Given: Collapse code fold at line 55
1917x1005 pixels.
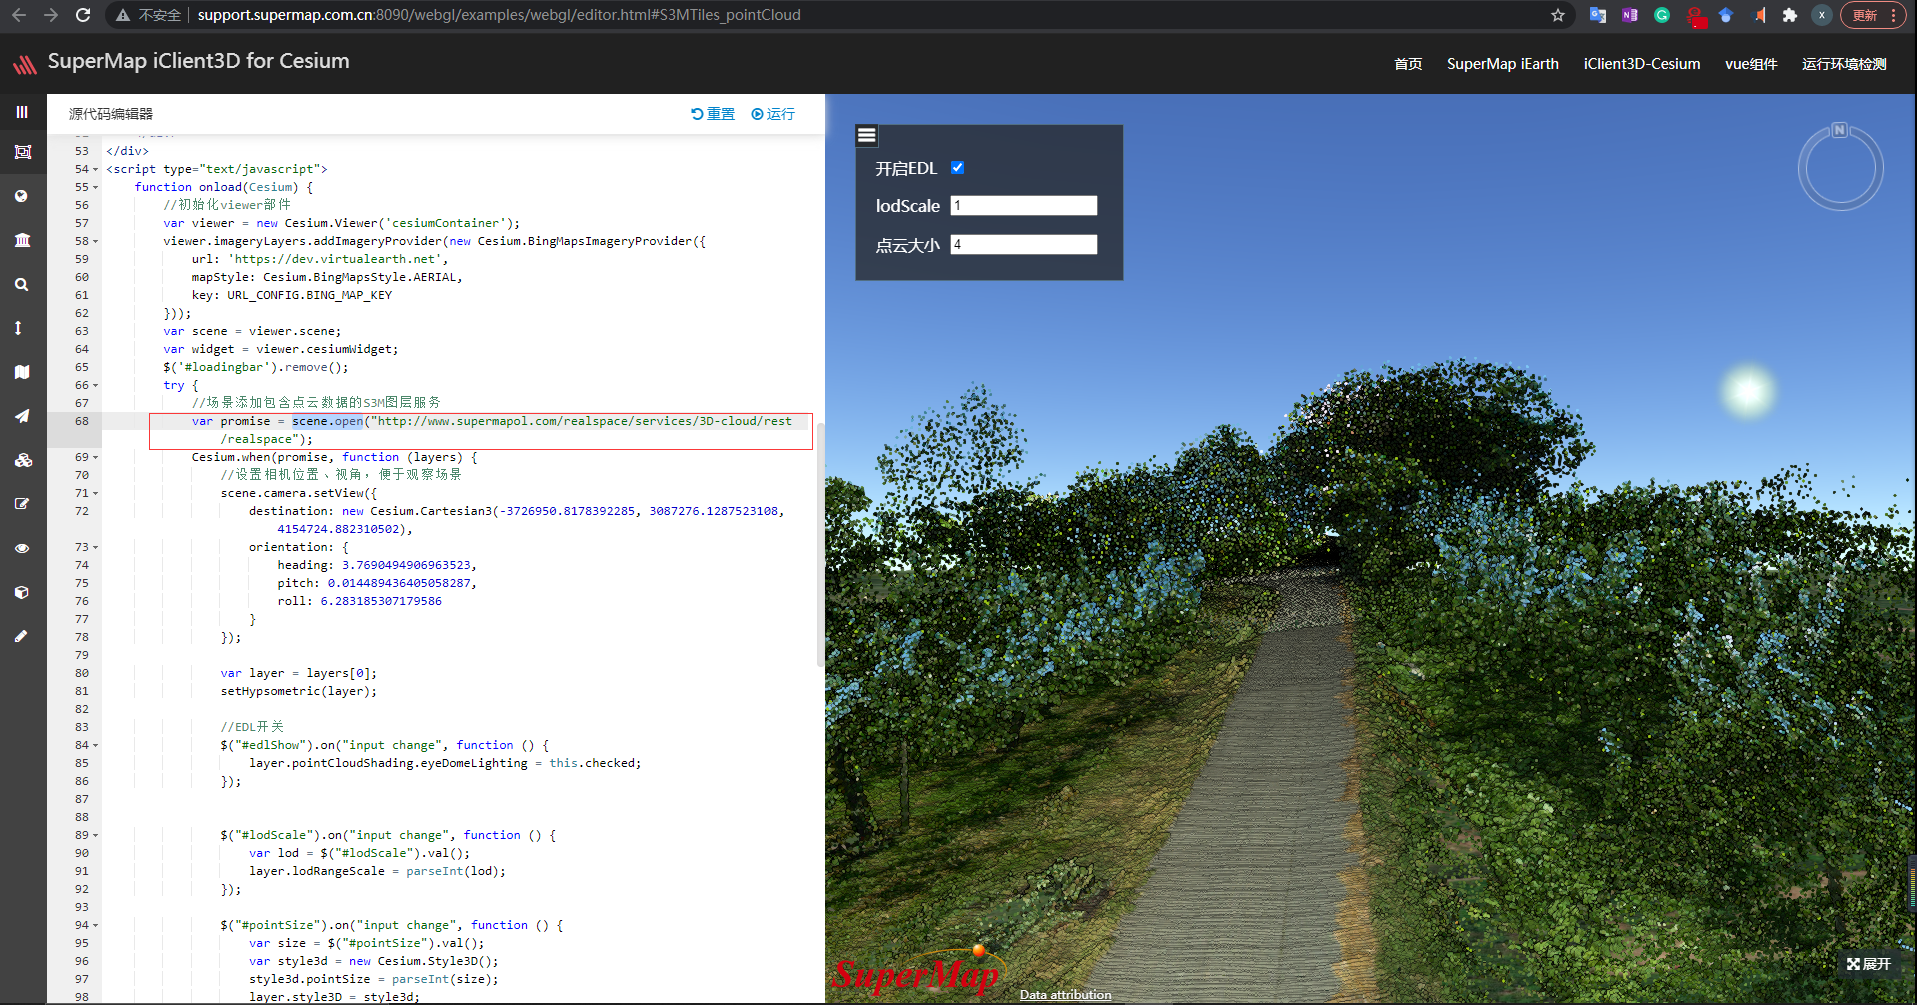Looking at the screenshot, I should [96, 188].
